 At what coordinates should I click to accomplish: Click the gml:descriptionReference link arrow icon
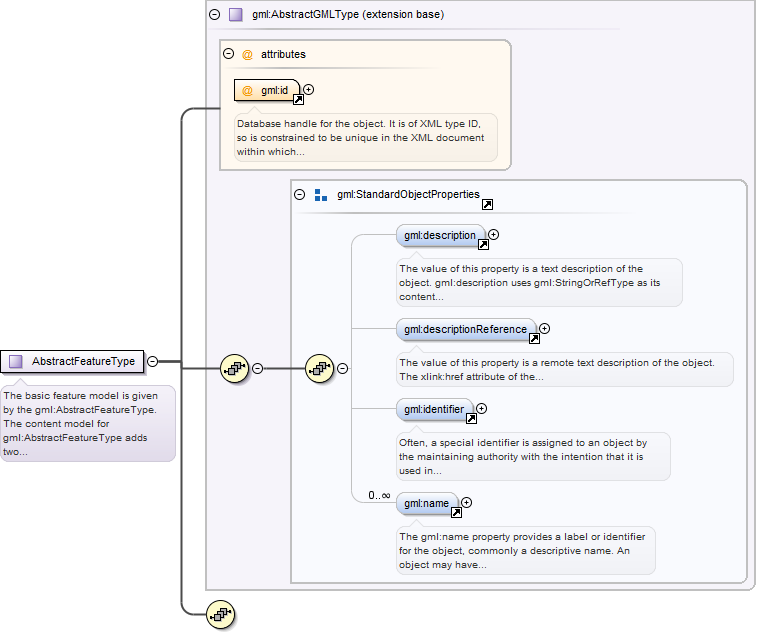(x=534, y=338)
